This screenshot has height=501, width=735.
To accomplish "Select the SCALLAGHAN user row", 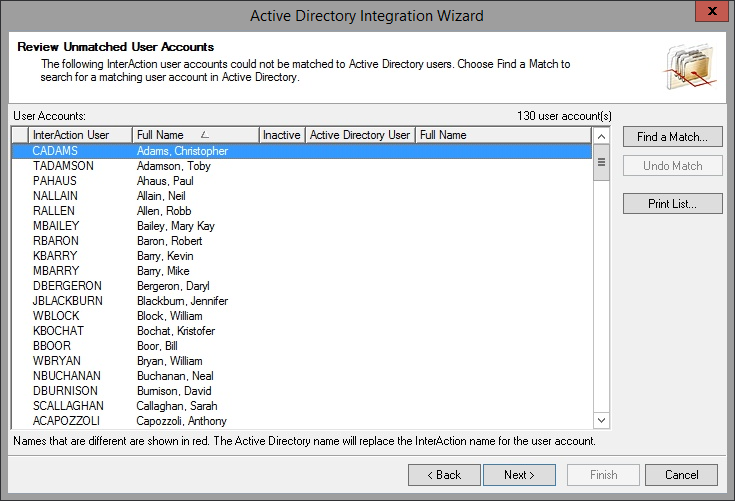I will tap(302, 406).
